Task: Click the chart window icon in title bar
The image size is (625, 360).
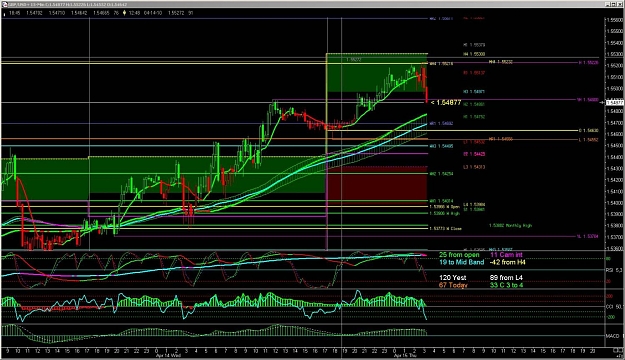Action: 5,4
